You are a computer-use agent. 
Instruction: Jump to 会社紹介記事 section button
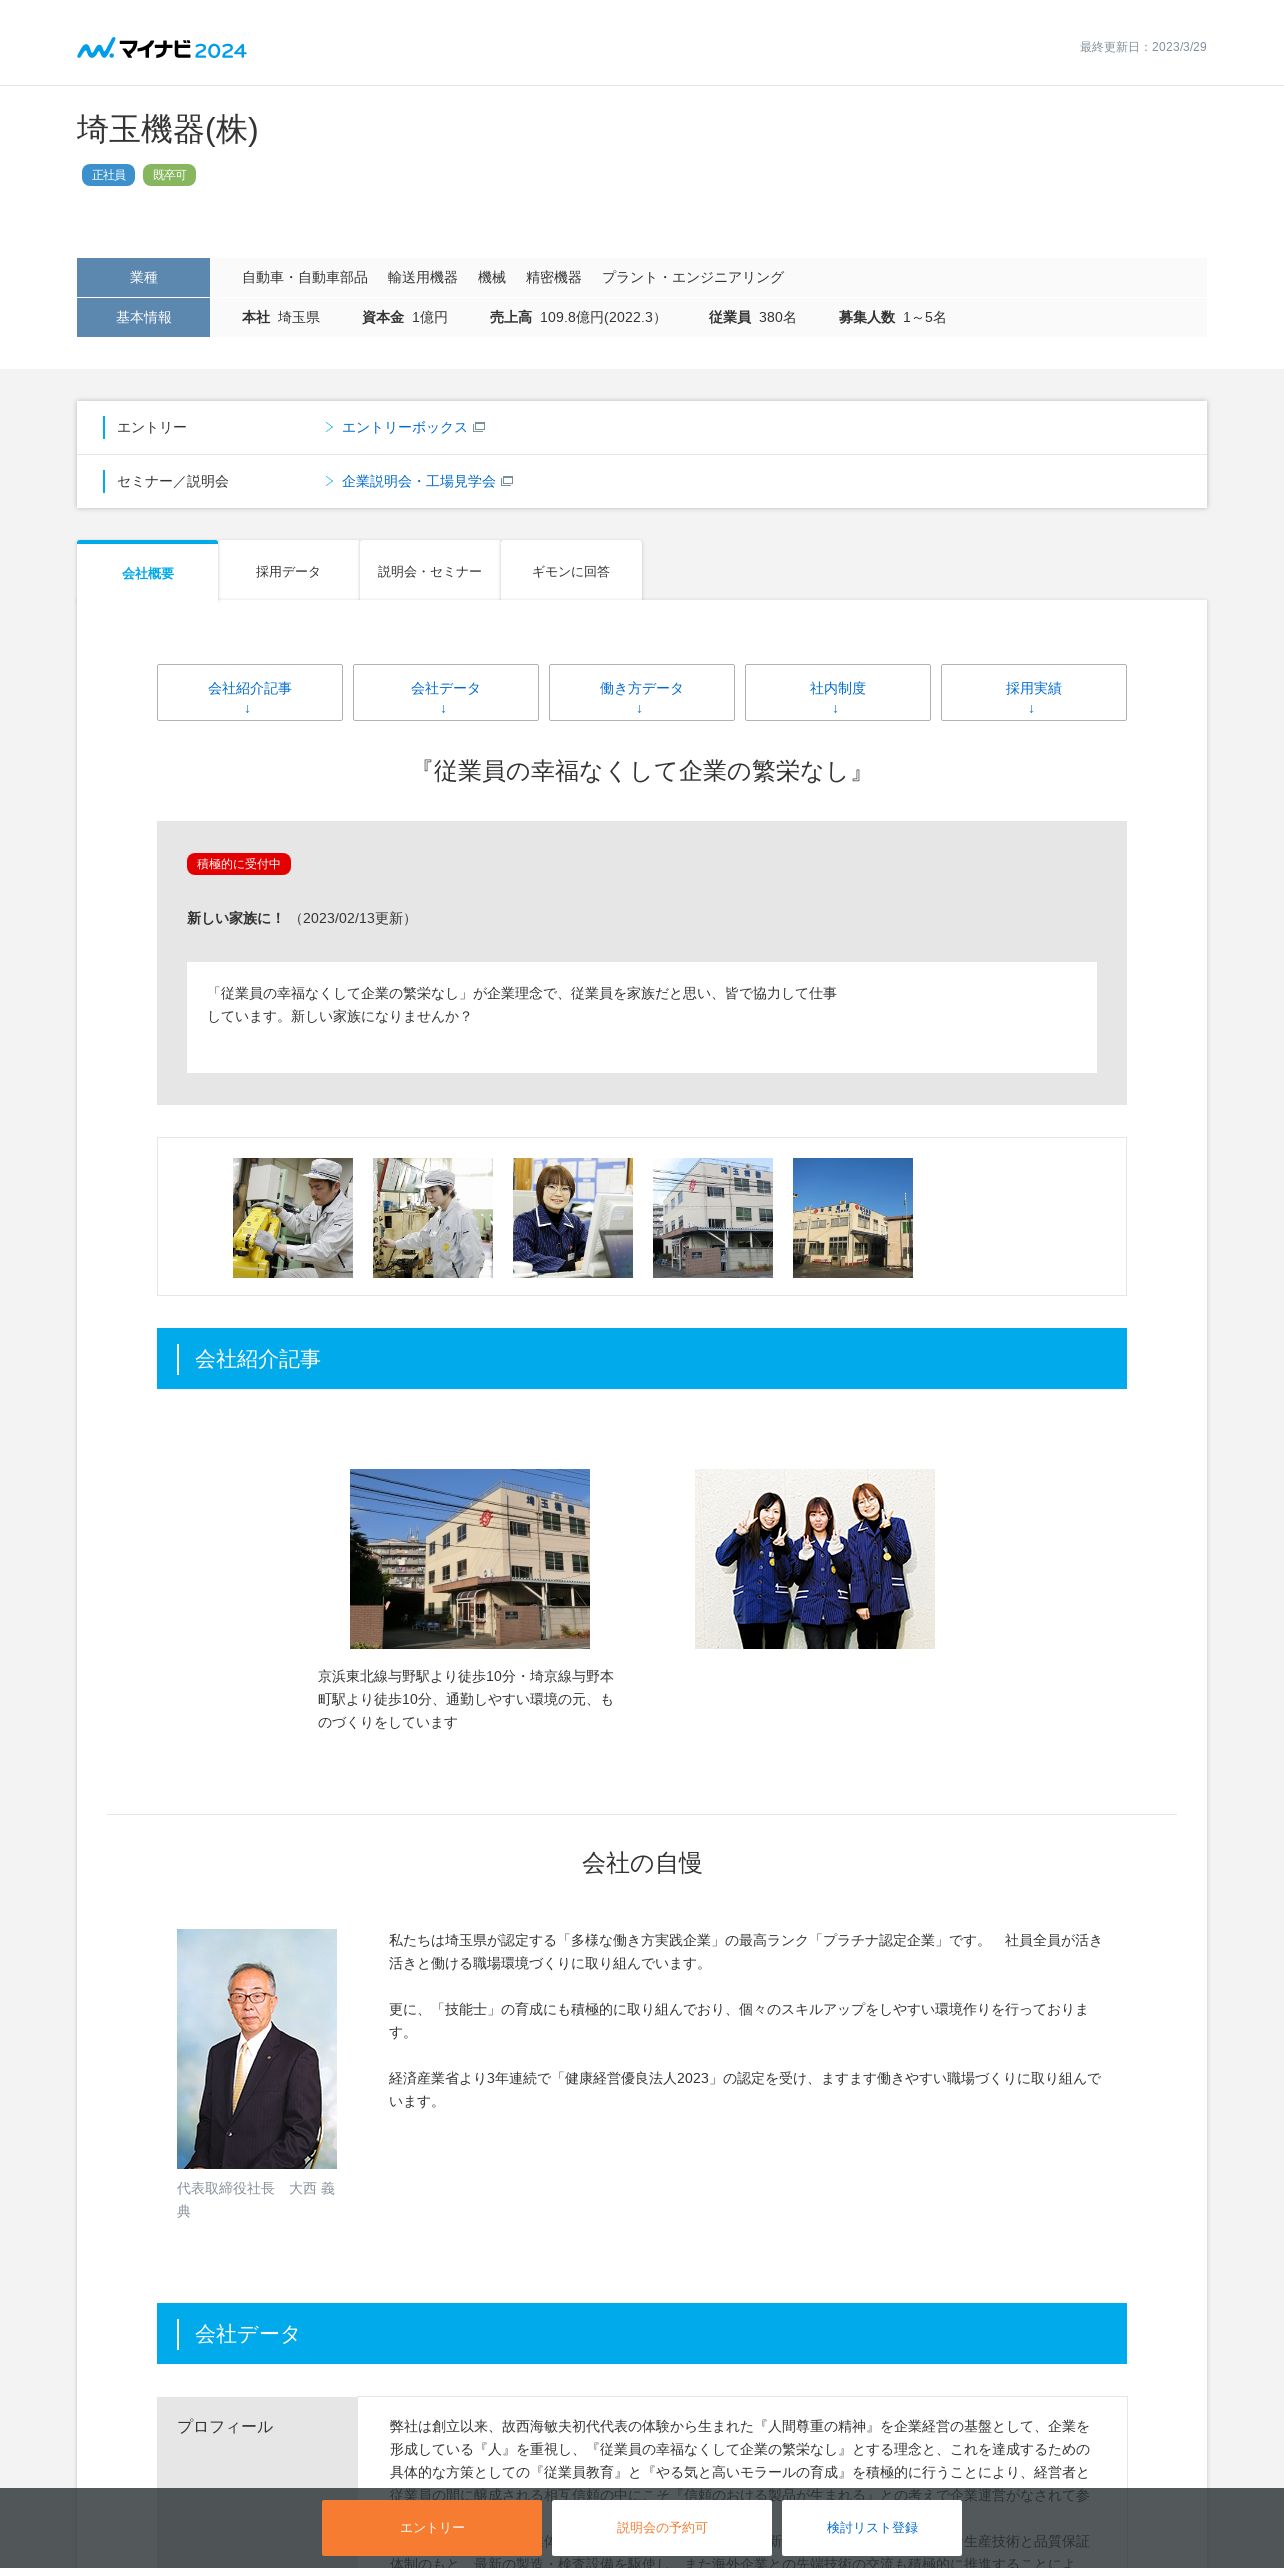point(250,692)
